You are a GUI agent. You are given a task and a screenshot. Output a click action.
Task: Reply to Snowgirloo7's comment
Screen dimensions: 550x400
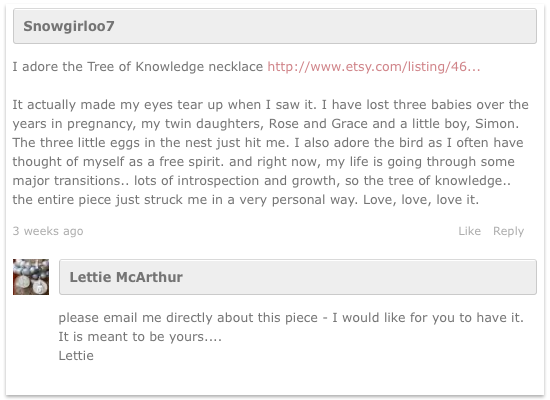point(508,231)
